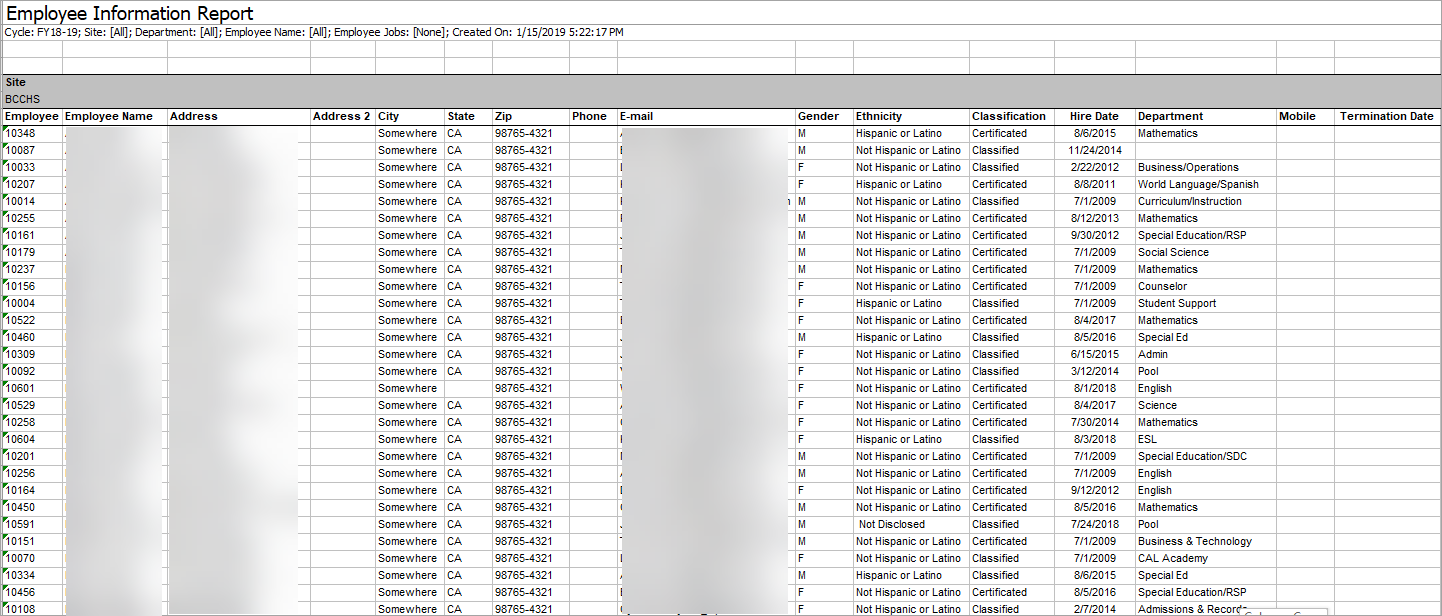Click the Employee Name column header

tap(109, 116)
